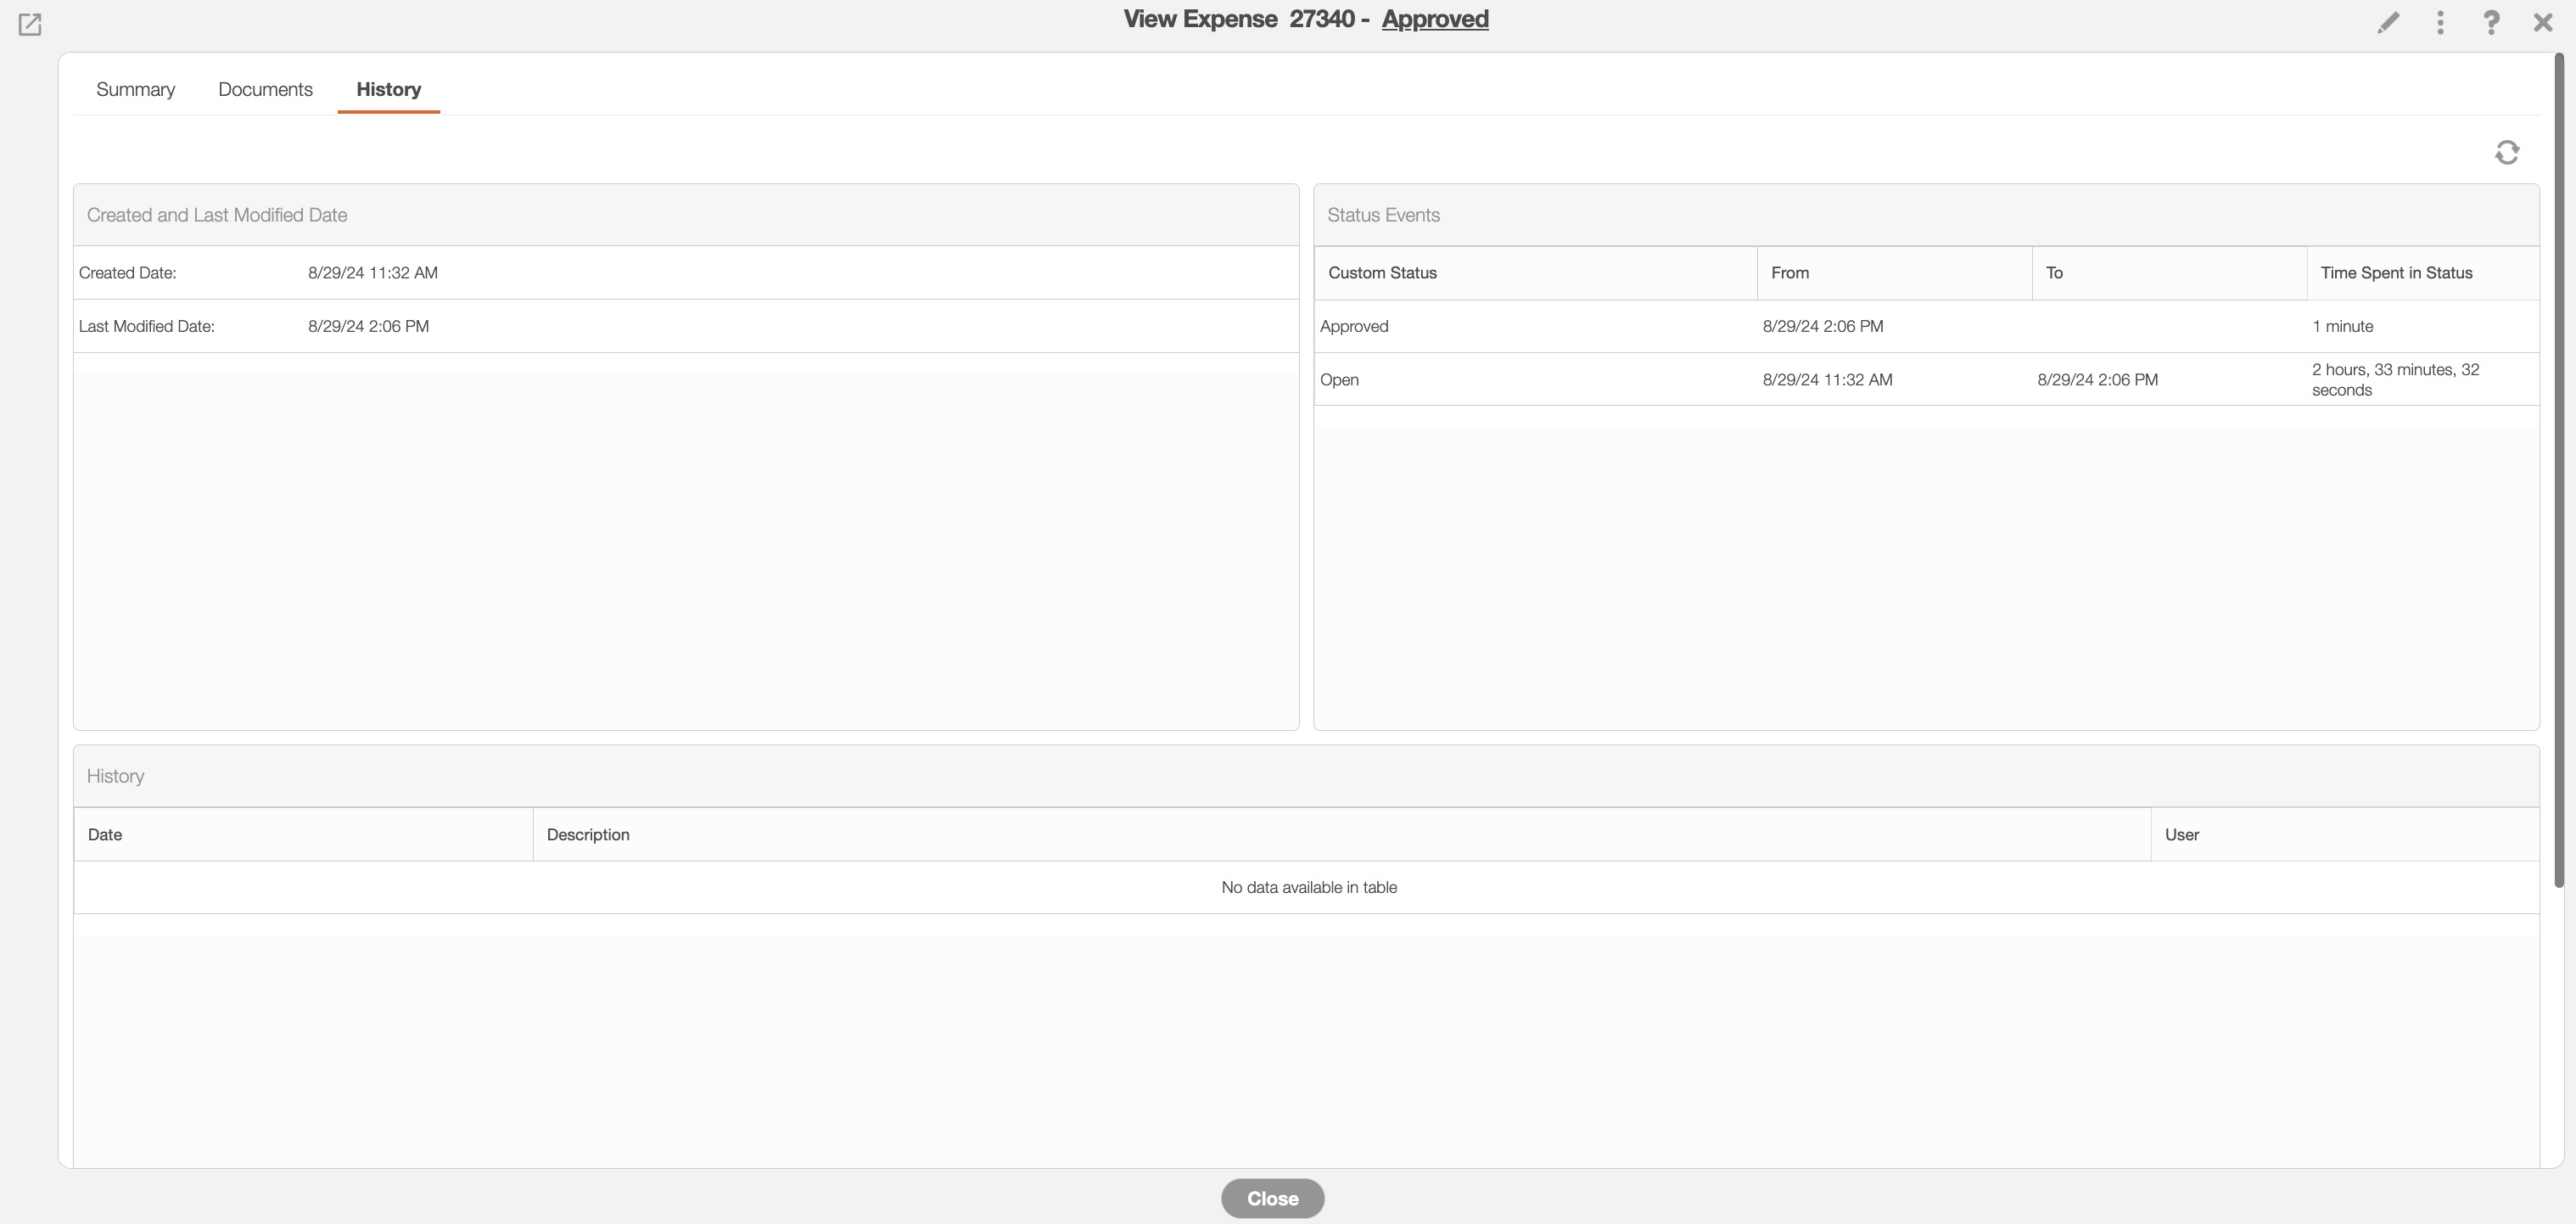Switch to the Documents tab
The image size is (2576, 1224).
click(265, 89)
